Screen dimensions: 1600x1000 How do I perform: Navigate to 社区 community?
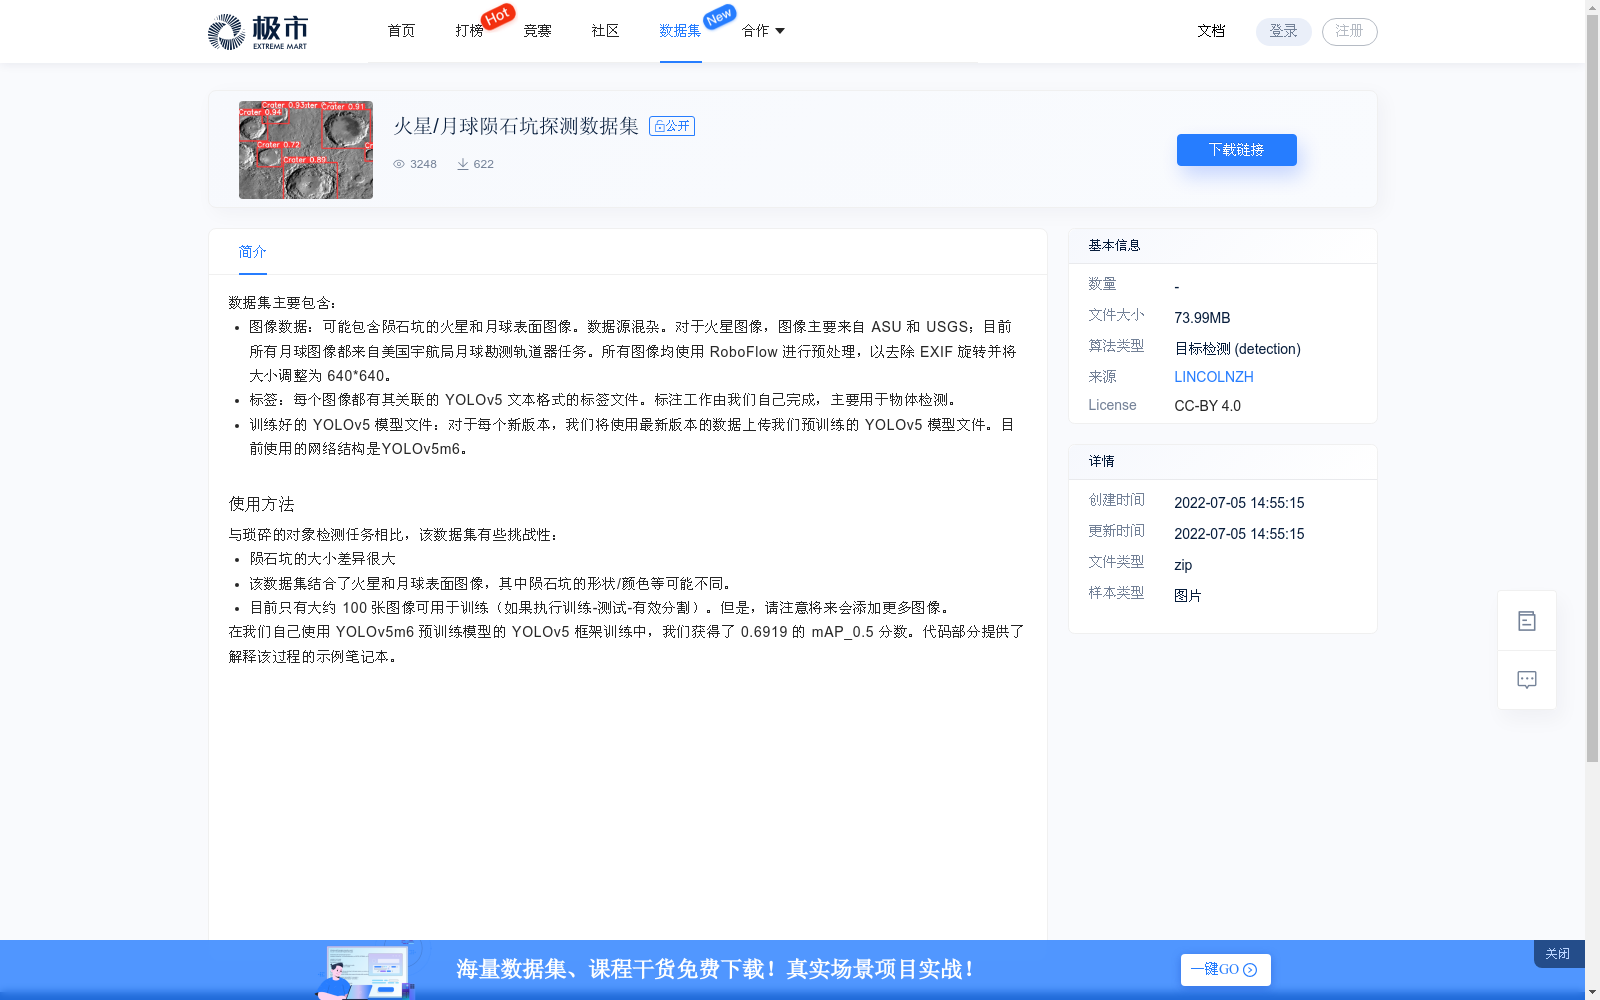605,31
